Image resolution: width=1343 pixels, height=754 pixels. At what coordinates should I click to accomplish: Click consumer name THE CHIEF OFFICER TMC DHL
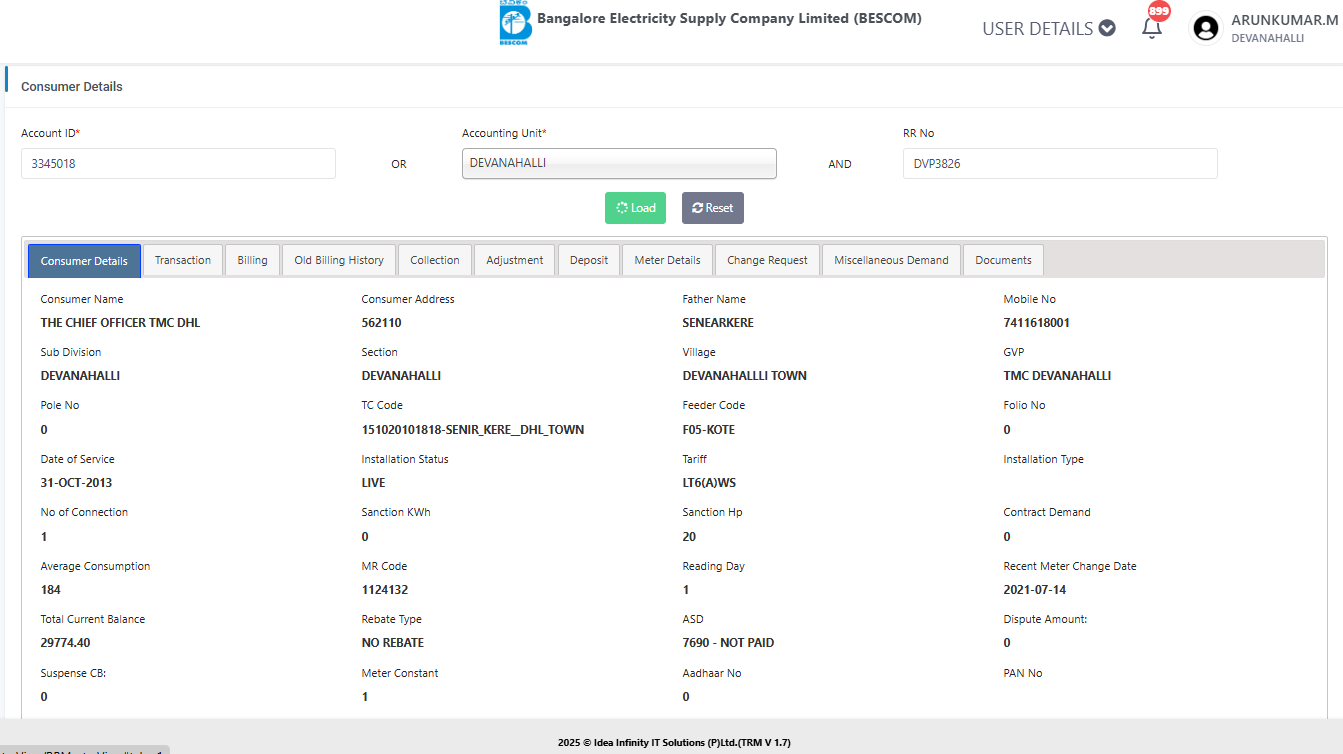click(121, 323)
